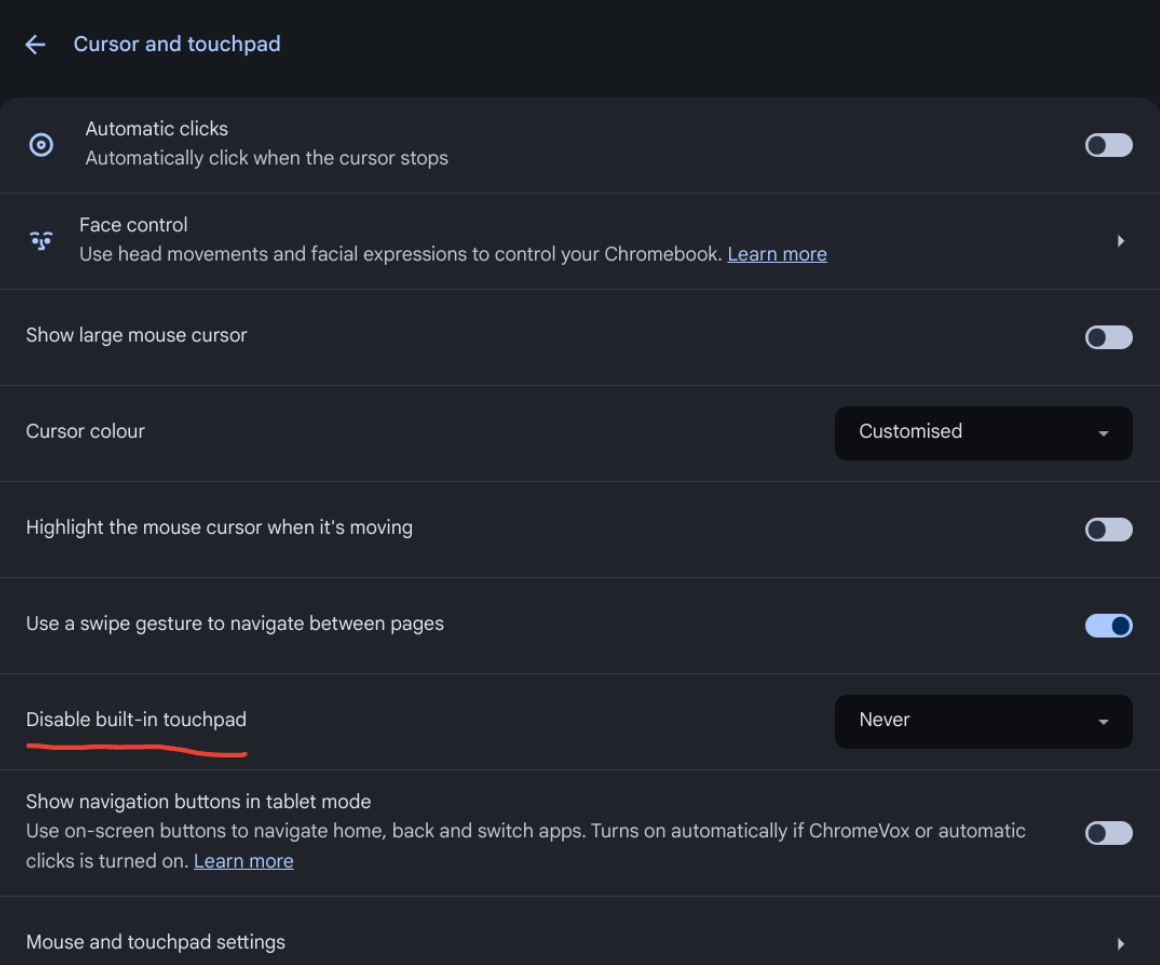Open the Cursor colour dropdown
The width and height of the screenshot is (1160, 965).
(x=982, y=433)
